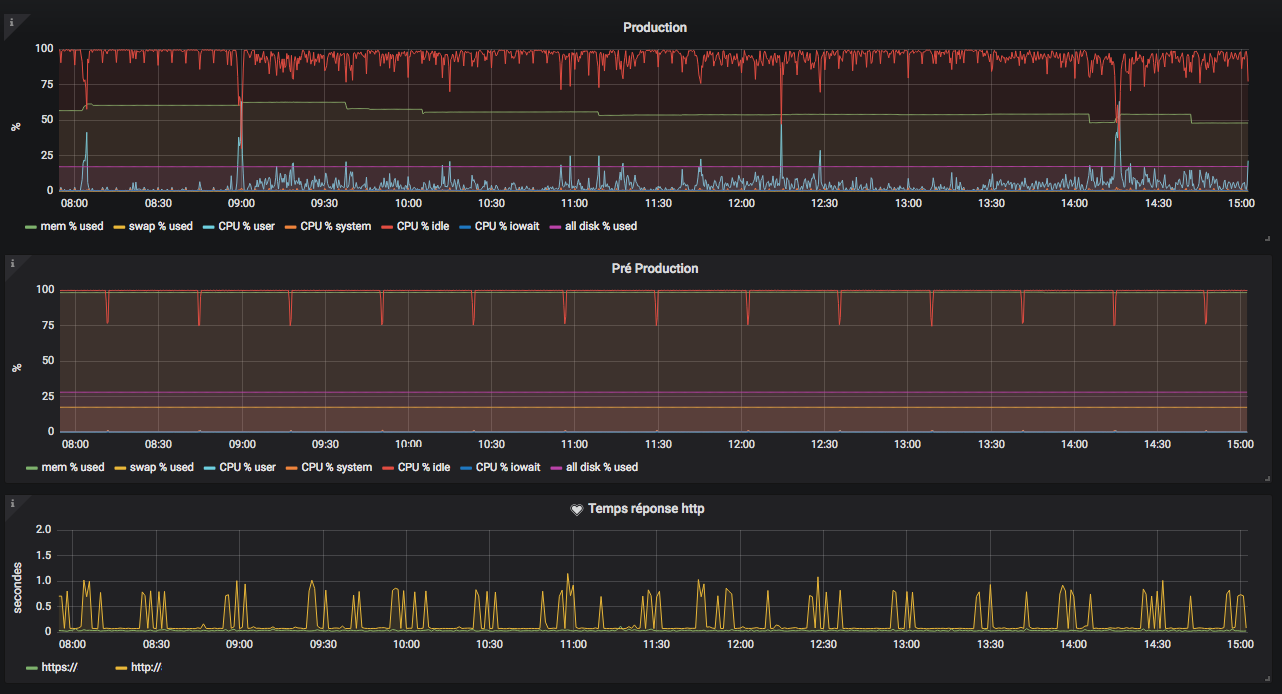1282x694 pixels.
Task: Open the Pré Production panel title menu
Action: [655, 268]
